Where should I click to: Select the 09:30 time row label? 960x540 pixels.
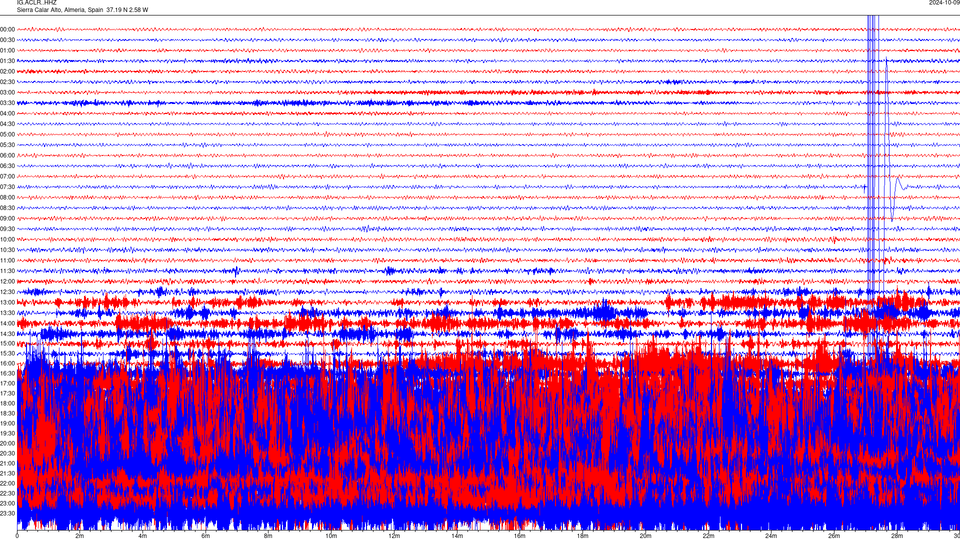pos(7,229)
